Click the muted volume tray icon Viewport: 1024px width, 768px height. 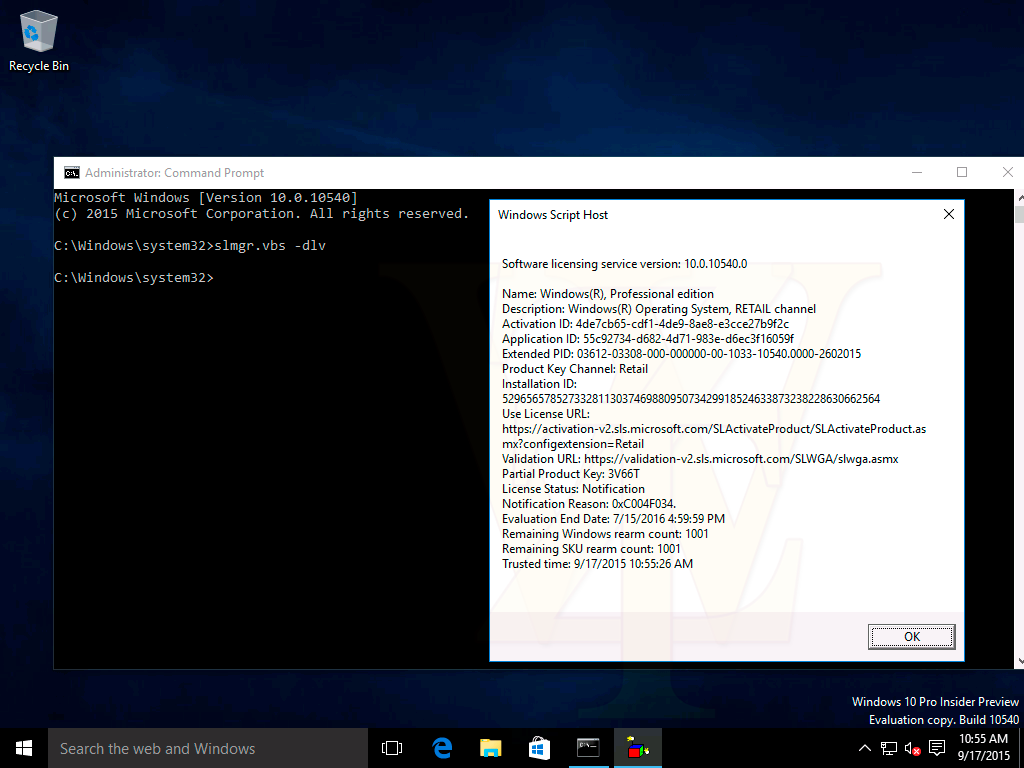(912, 748)
